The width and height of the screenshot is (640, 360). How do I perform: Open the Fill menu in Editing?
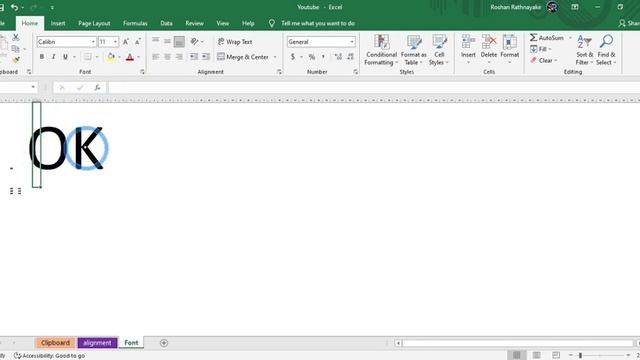pos(540,49)
